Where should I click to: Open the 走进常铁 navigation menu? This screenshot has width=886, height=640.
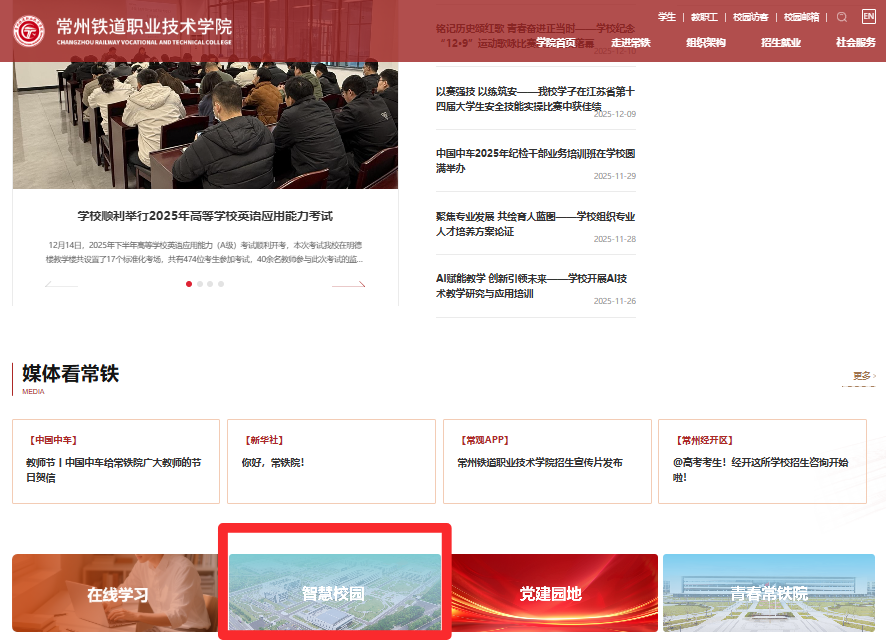[x=631, y=43]
